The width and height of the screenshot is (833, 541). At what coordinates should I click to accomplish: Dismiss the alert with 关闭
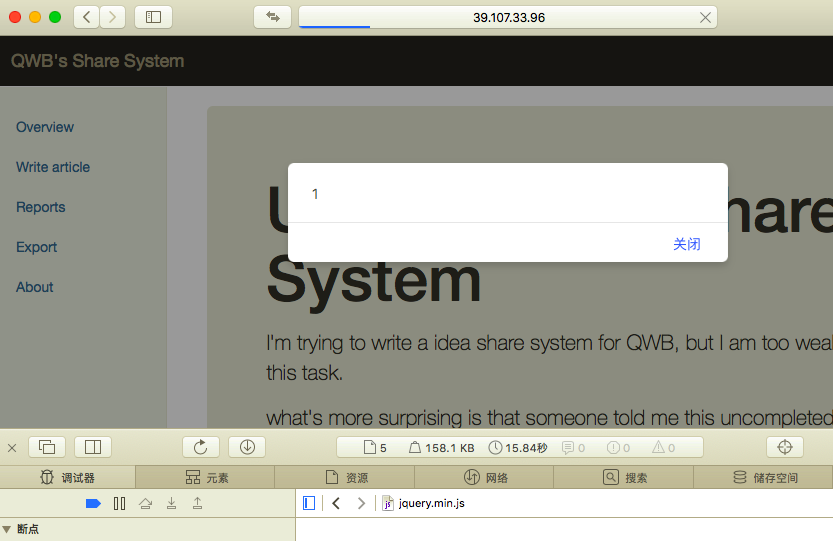tap(686, 244)
